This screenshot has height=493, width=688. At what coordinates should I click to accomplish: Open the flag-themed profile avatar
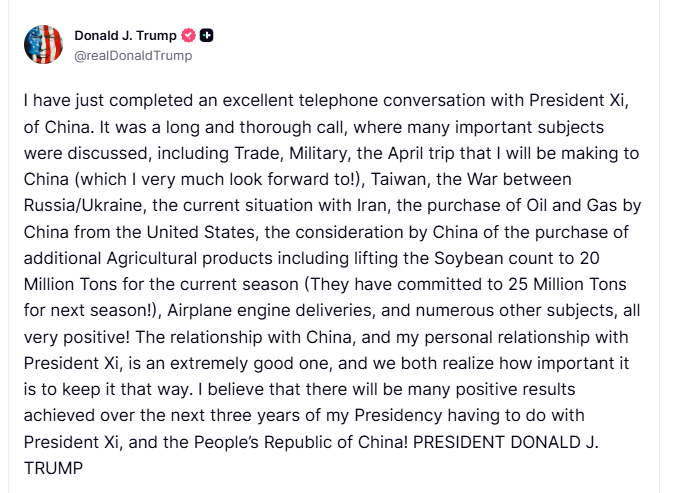point(43,45)
